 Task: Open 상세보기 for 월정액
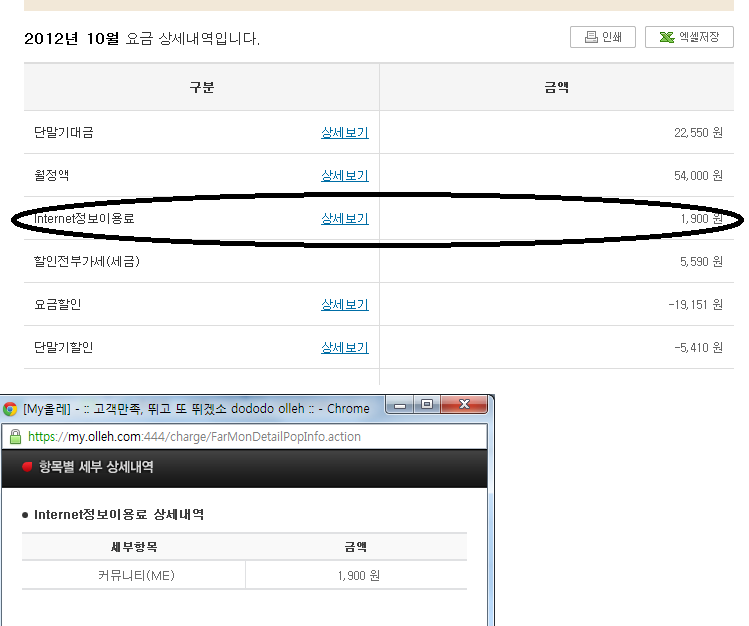pyautogui.click(x=344, y=175)
